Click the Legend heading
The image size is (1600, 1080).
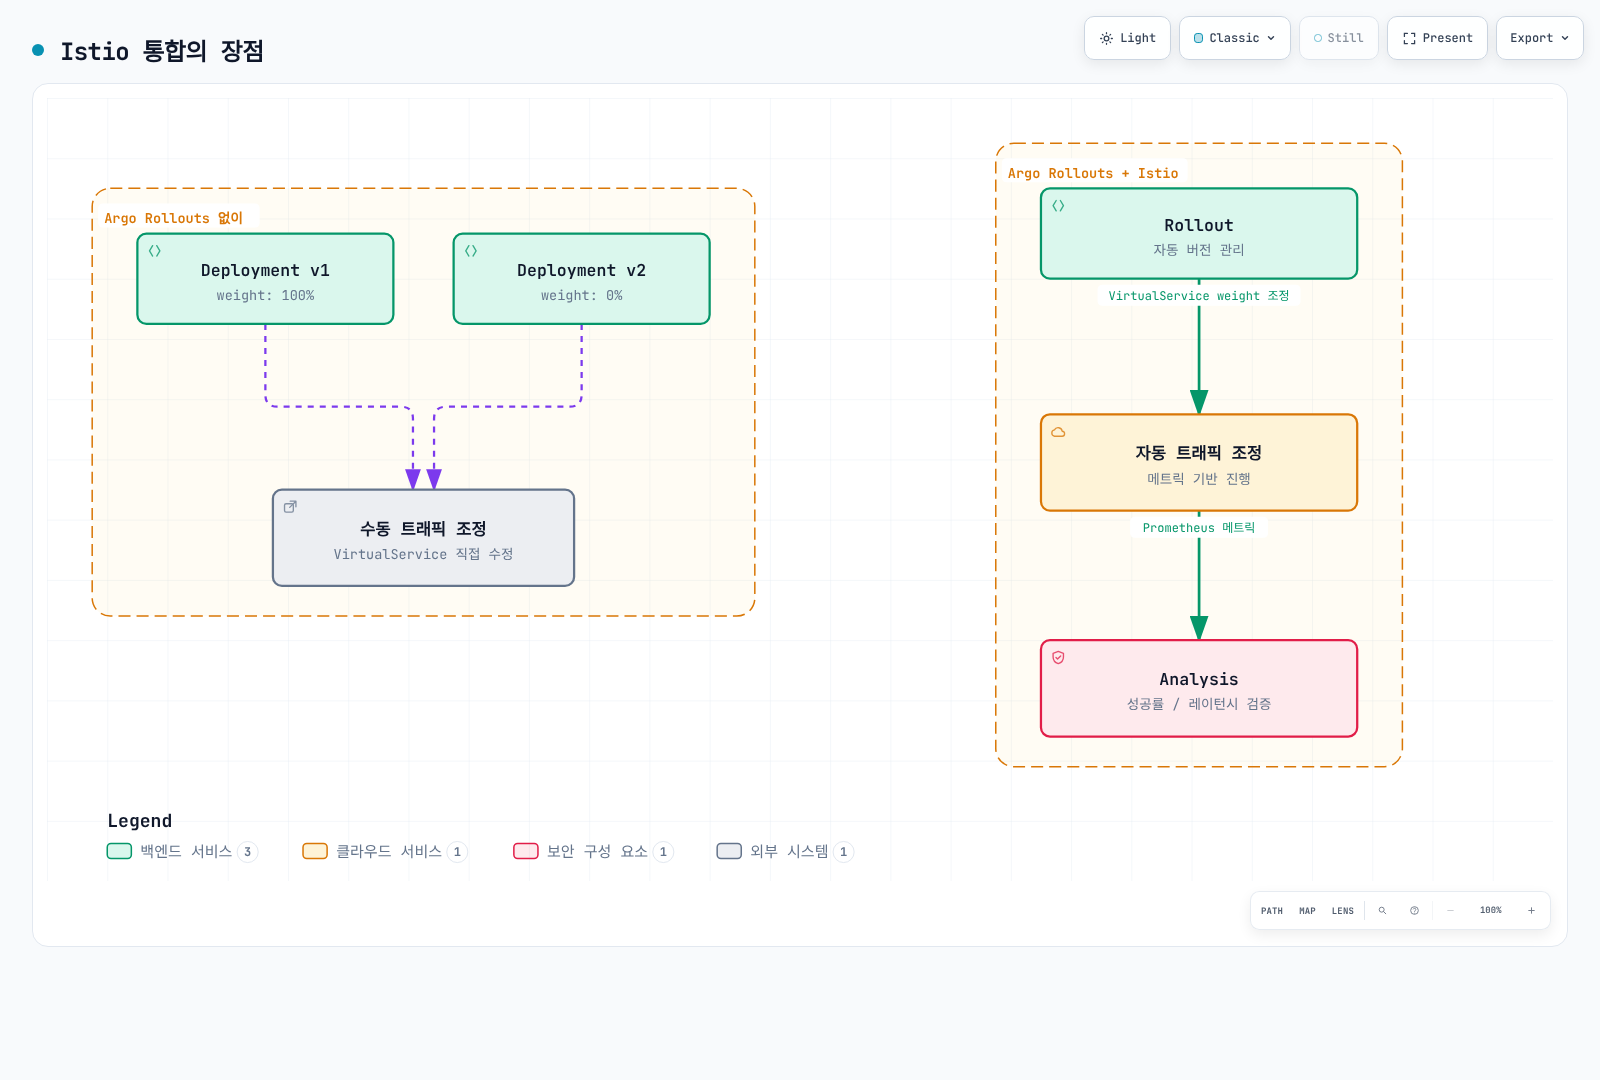(x=140, y=821)
